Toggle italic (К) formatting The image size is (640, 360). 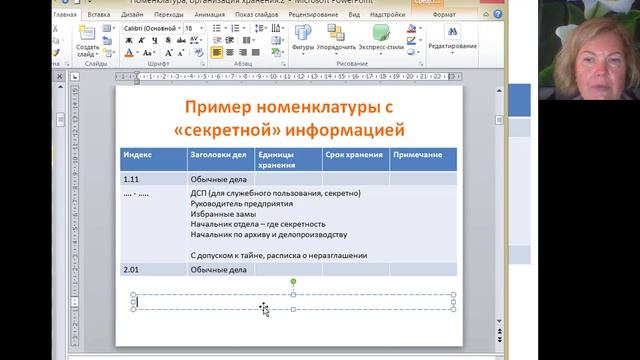[142, 40]
